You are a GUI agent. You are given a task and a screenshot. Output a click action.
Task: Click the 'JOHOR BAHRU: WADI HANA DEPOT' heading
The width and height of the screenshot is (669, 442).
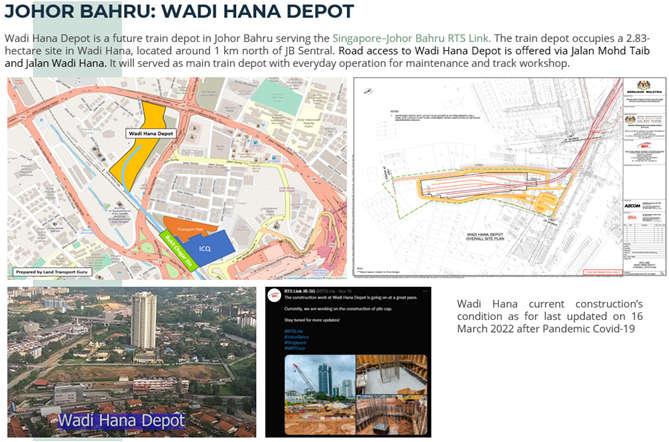[179, 12]
